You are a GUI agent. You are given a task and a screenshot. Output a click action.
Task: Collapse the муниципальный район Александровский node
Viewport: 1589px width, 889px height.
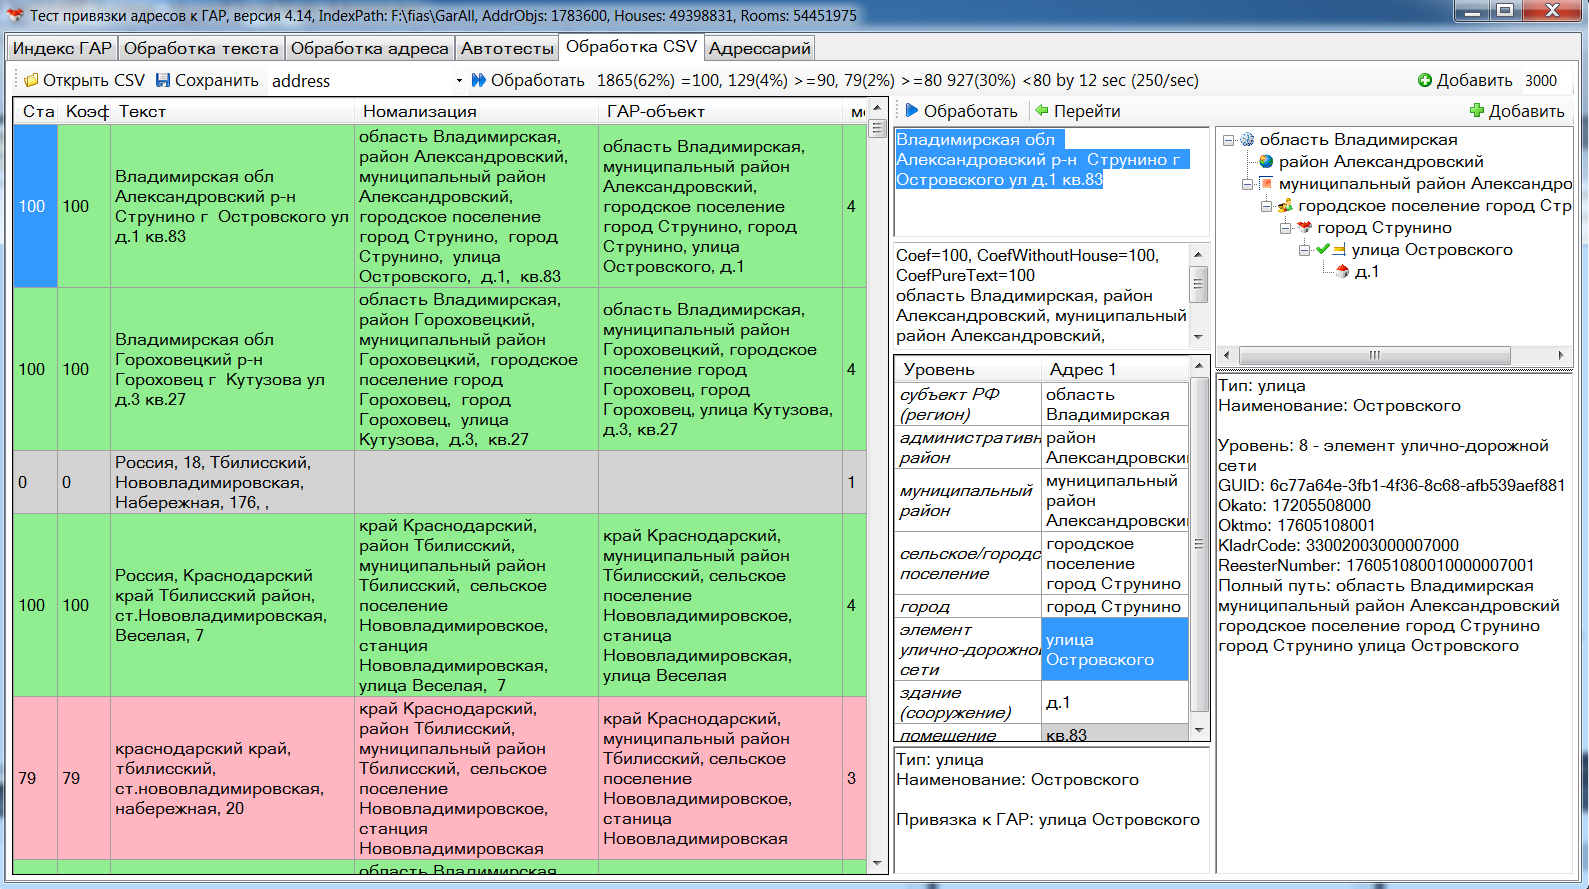coord(1248,184)
